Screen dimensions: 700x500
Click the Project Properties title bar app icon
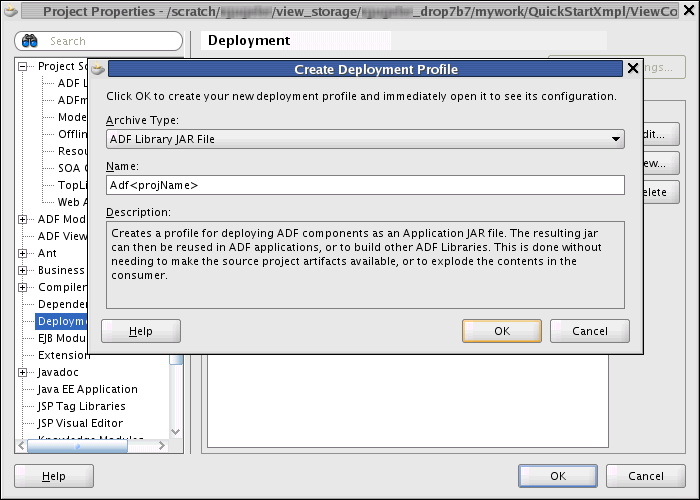[11, 11]
